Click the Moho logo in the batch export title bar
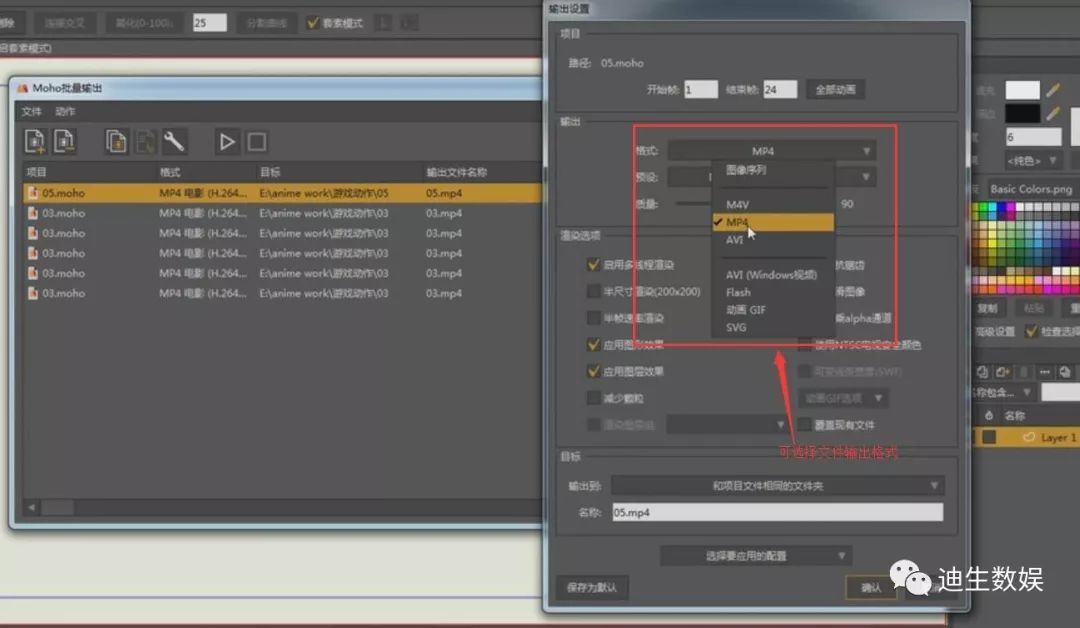The image size is (1080, 628). (23, 88)
